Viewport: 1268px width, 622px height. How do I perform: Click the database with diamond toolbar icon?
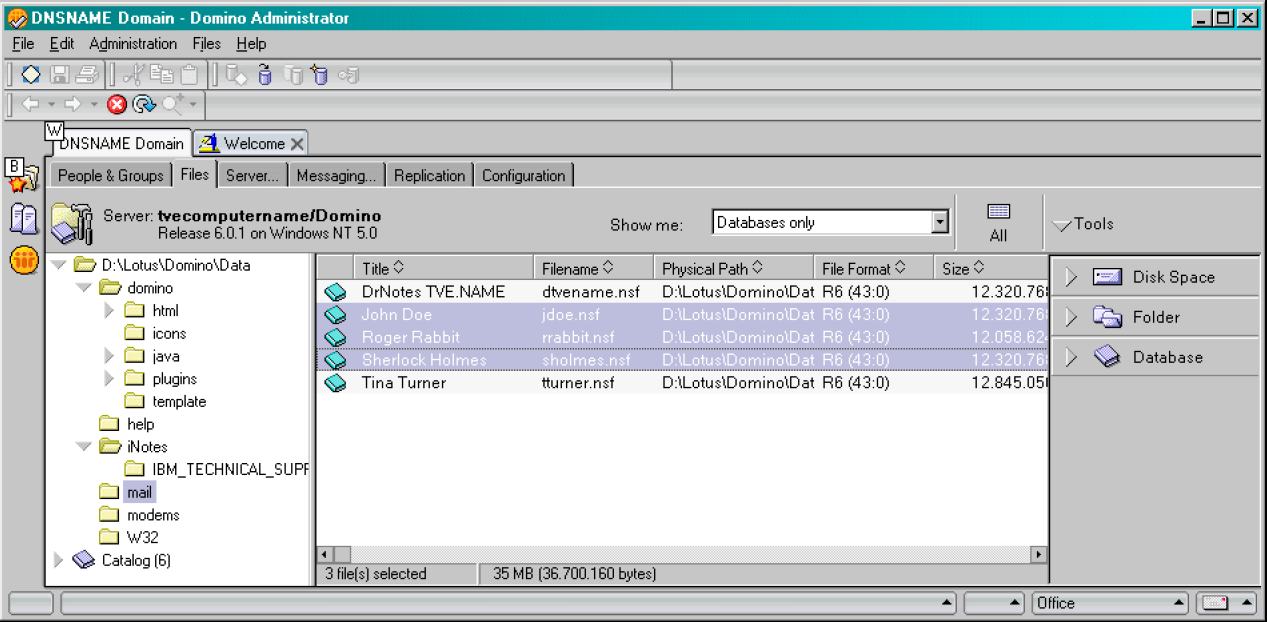(236, 74)
